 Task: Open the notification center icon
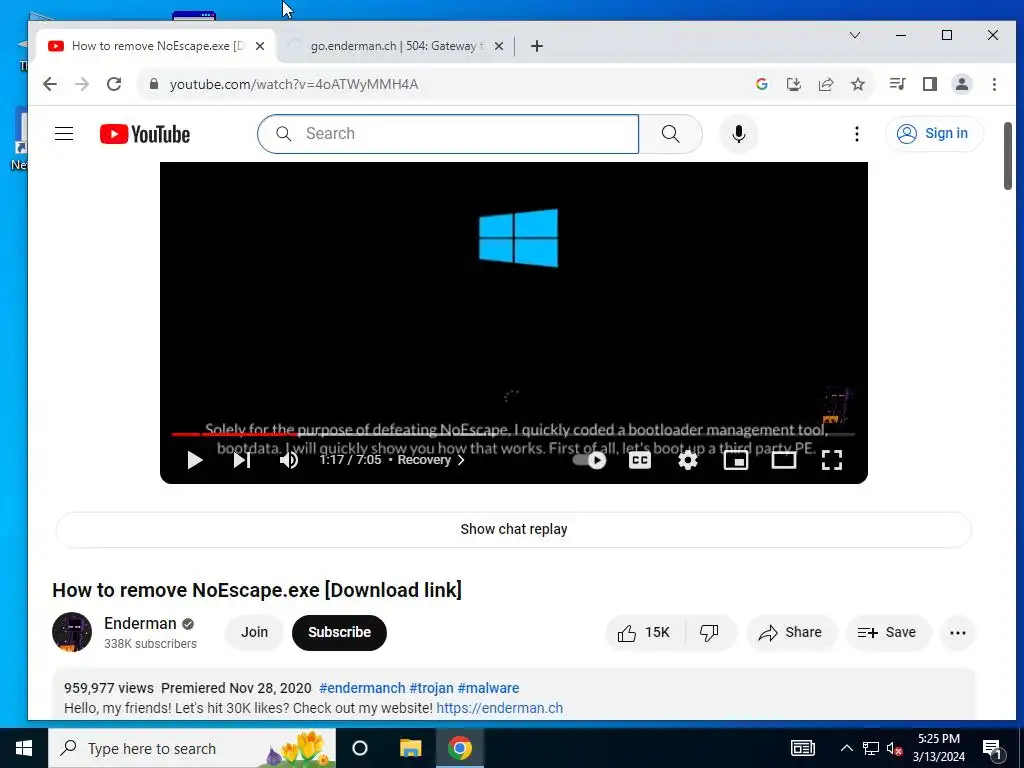click(x=992, y=749)
